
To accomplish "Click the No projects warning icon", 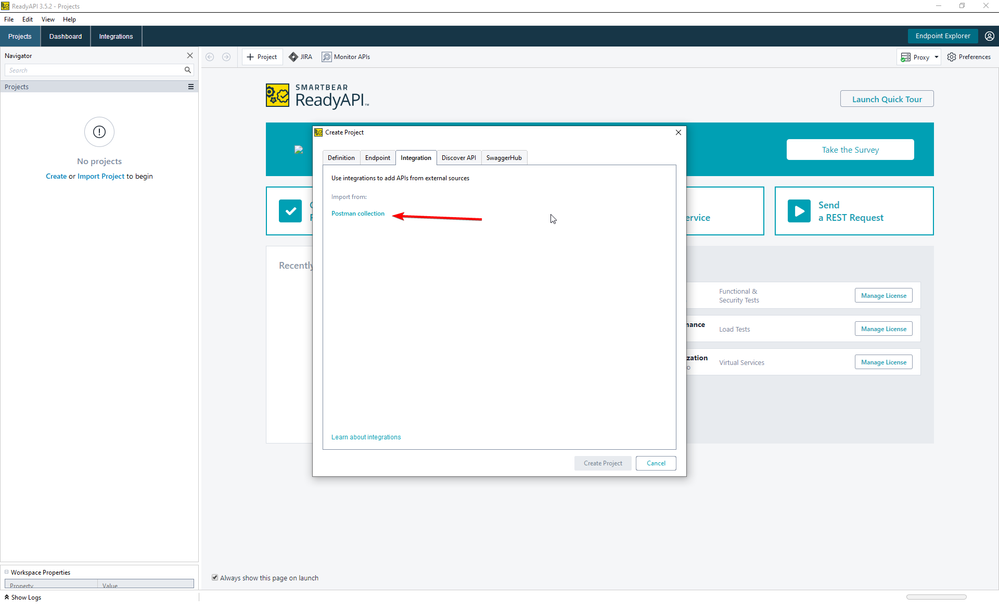I will 99,132.
